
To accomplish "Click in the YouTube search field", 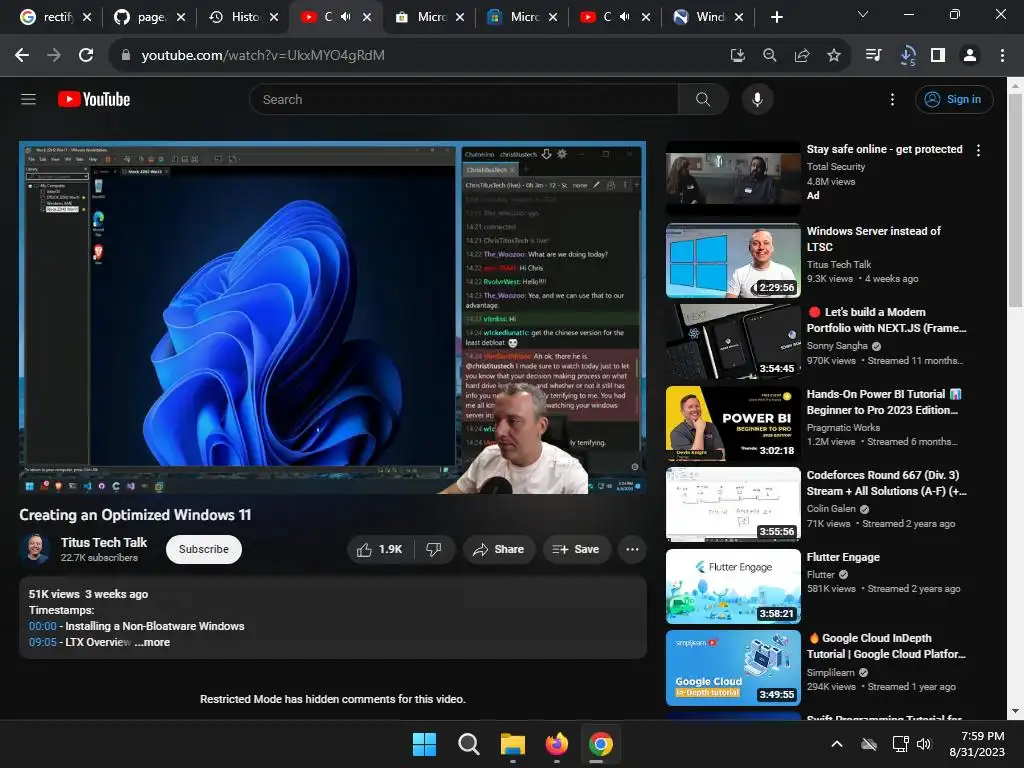I will click(x=464, y=99).
